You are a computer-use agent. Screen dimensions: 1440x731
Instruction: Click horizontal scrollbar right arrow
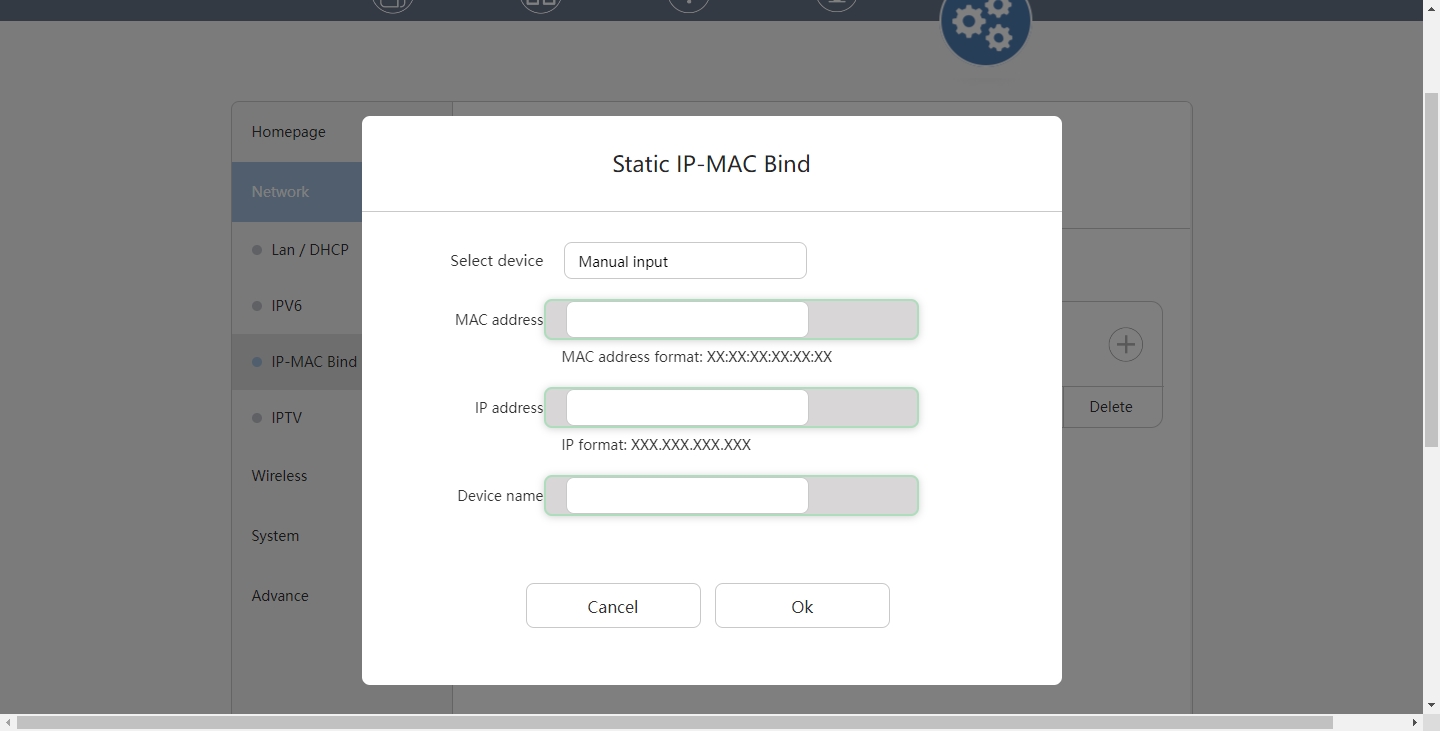coord(1415,722)
